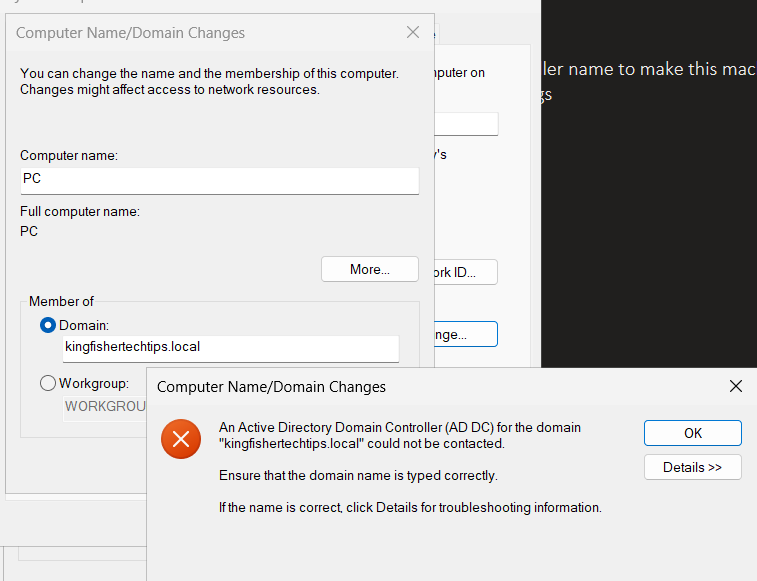Viewport: 757px width, 581px height.
Task: Click the 'Computer name:' label
Action: point(69,156)
